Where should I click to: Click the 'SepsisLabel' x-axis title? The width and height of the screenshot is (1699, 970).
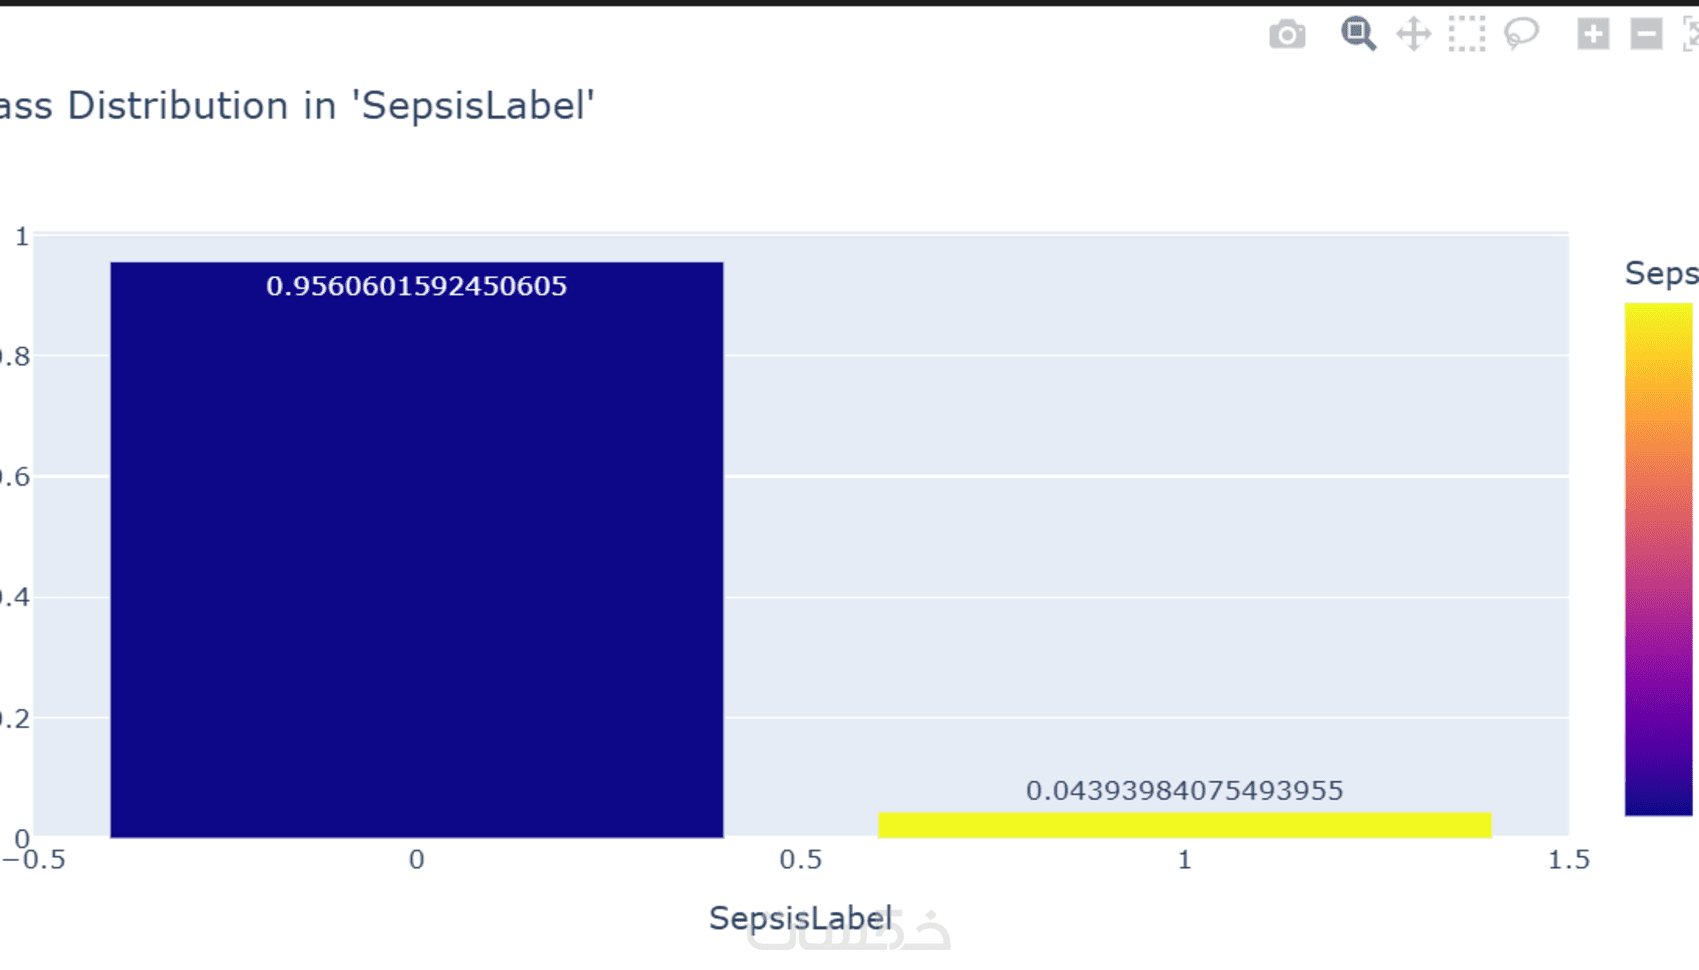(800, 918)
